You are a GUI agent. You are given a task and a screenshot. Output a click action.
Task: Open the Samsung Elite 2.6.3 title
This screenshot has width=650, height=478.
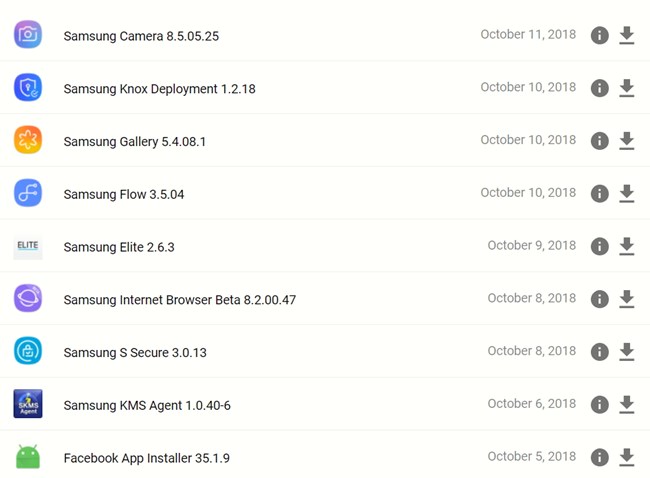tap(119, 247)
